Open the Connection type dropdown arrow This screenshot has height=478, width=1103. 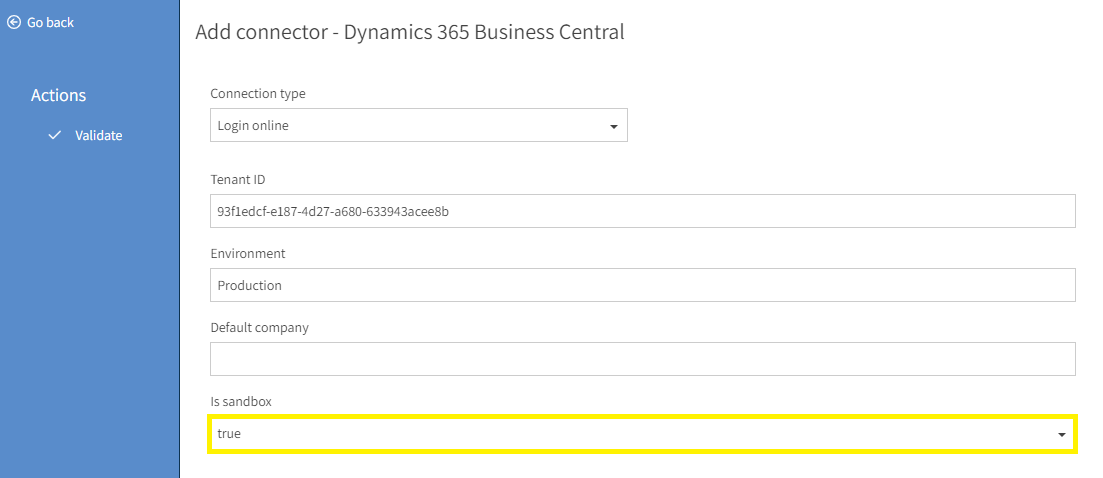tap(613, 127)
